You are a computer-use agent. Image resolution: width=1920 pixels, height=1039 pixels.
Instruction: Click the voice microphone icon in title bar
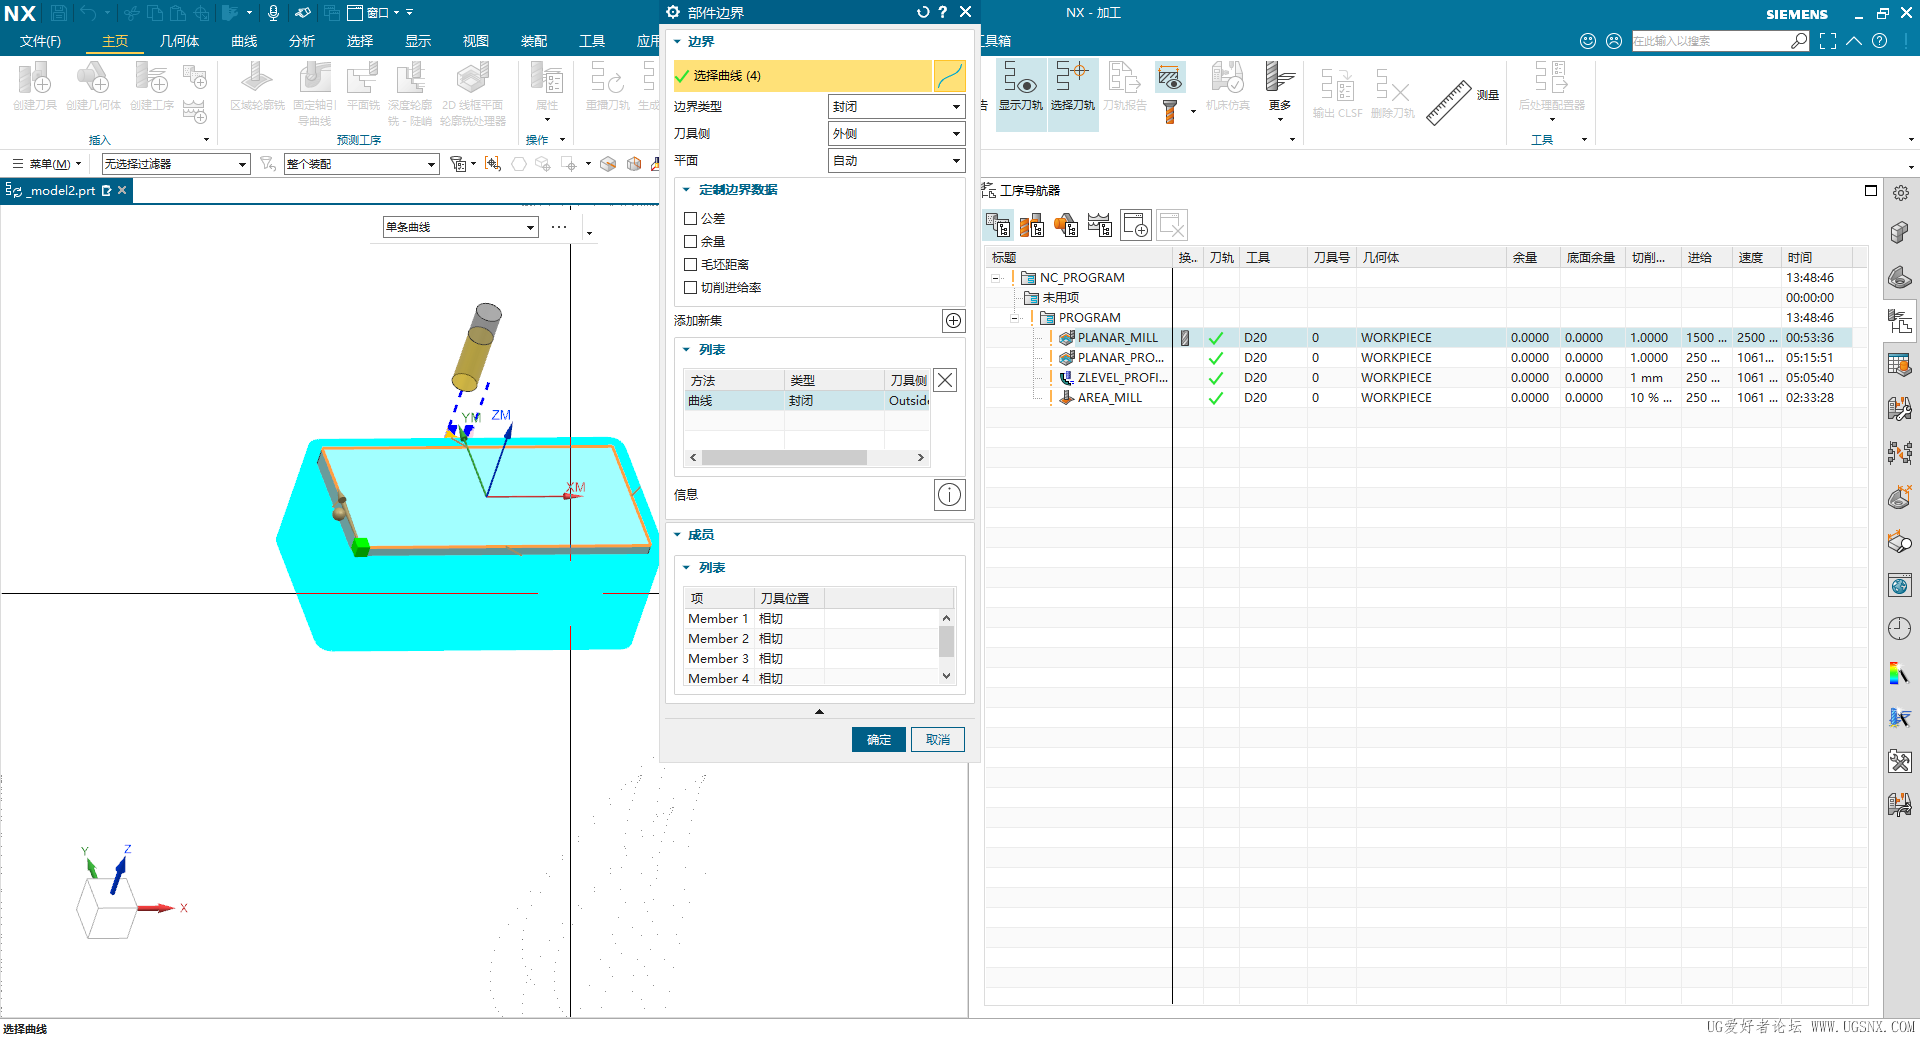273,13
